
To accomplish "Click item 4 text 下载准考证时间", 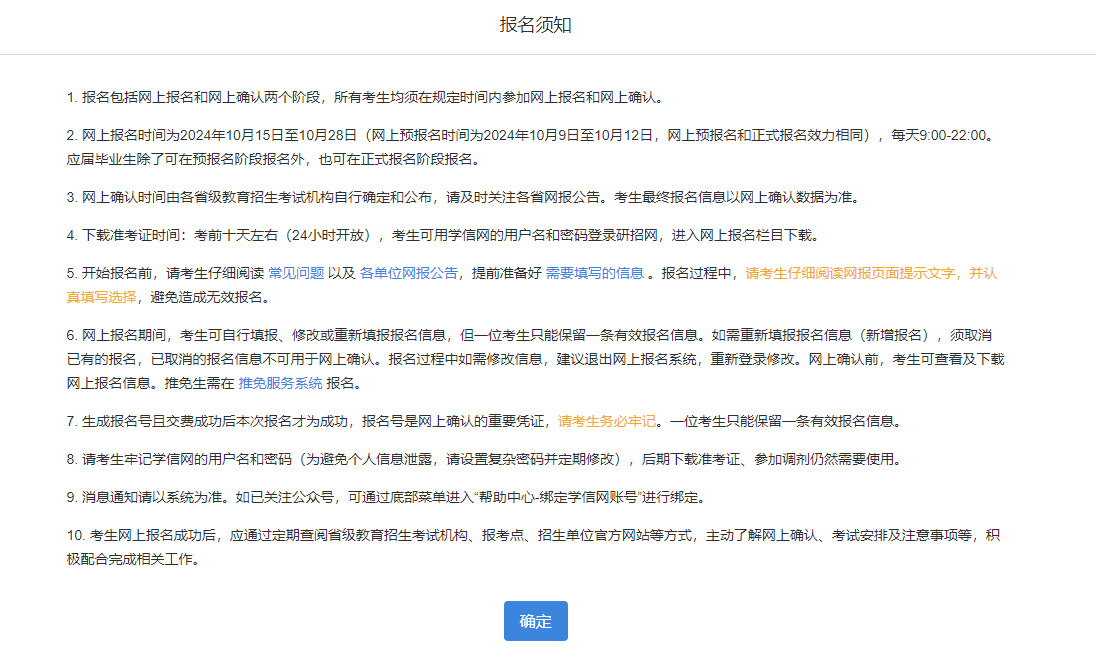I will pyautogui.click(x=131, y=235).
